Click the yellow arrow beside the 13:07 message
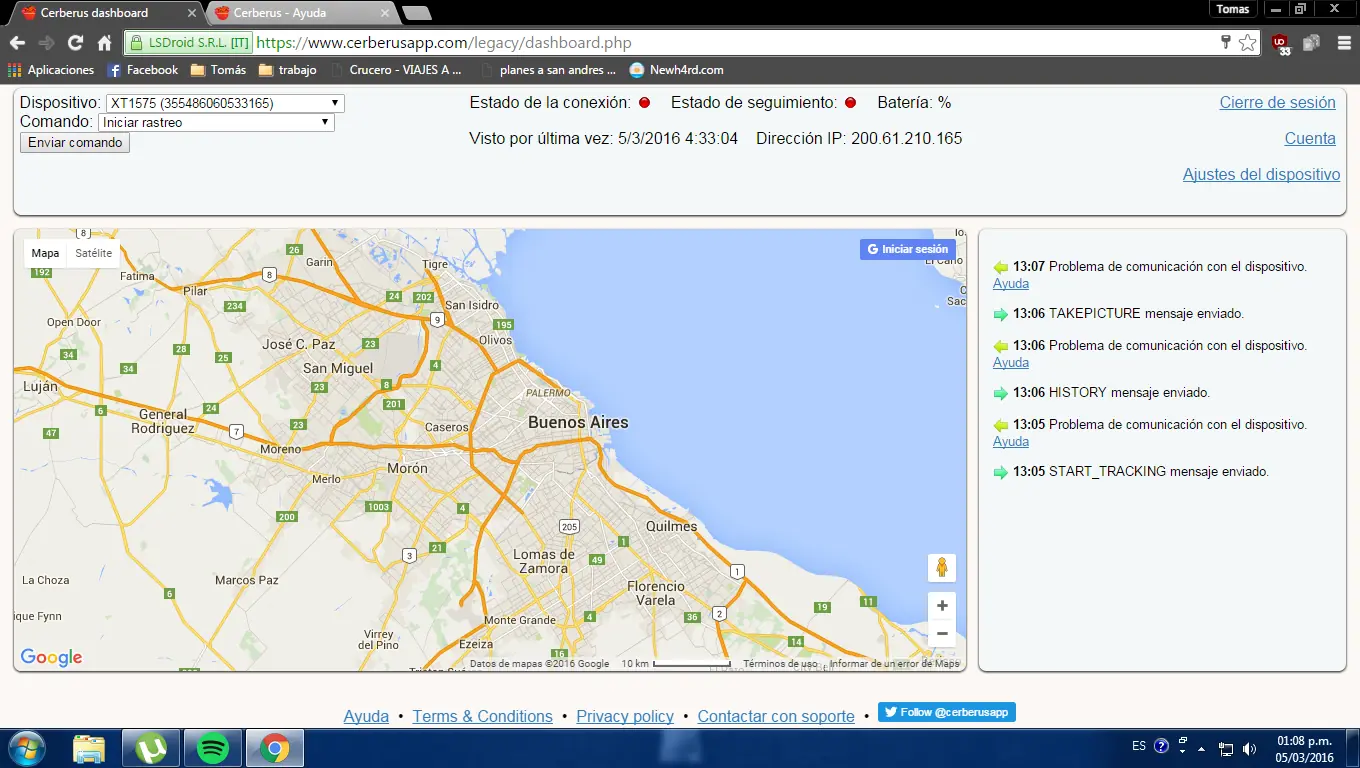Image resolution: width=1360 pixels, height=768 pixels. [x=1000, y=268]
